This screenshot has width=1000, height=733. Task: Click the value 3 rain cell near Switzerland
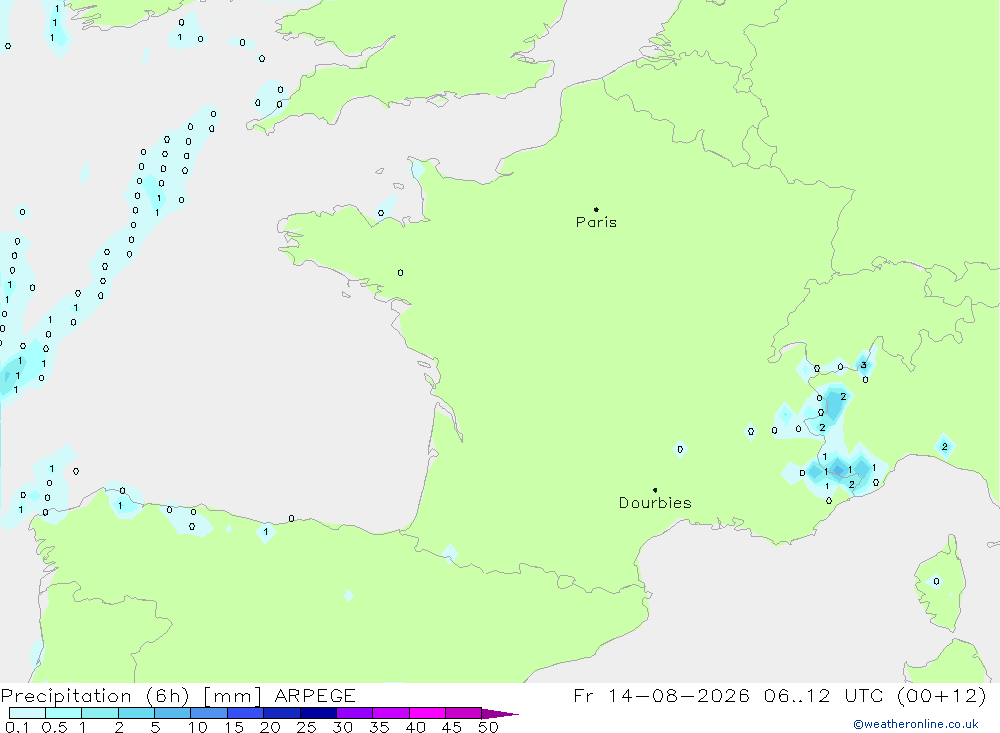click(x=864, y=366)
